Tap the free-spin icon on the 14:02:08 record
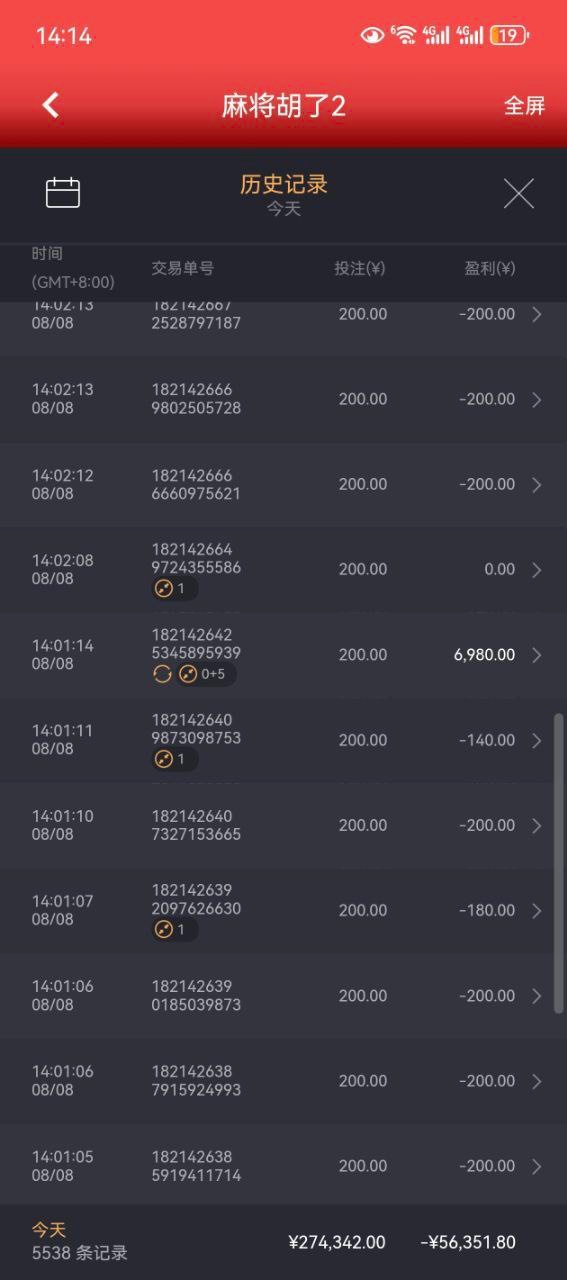 click(x=164, y=589)
